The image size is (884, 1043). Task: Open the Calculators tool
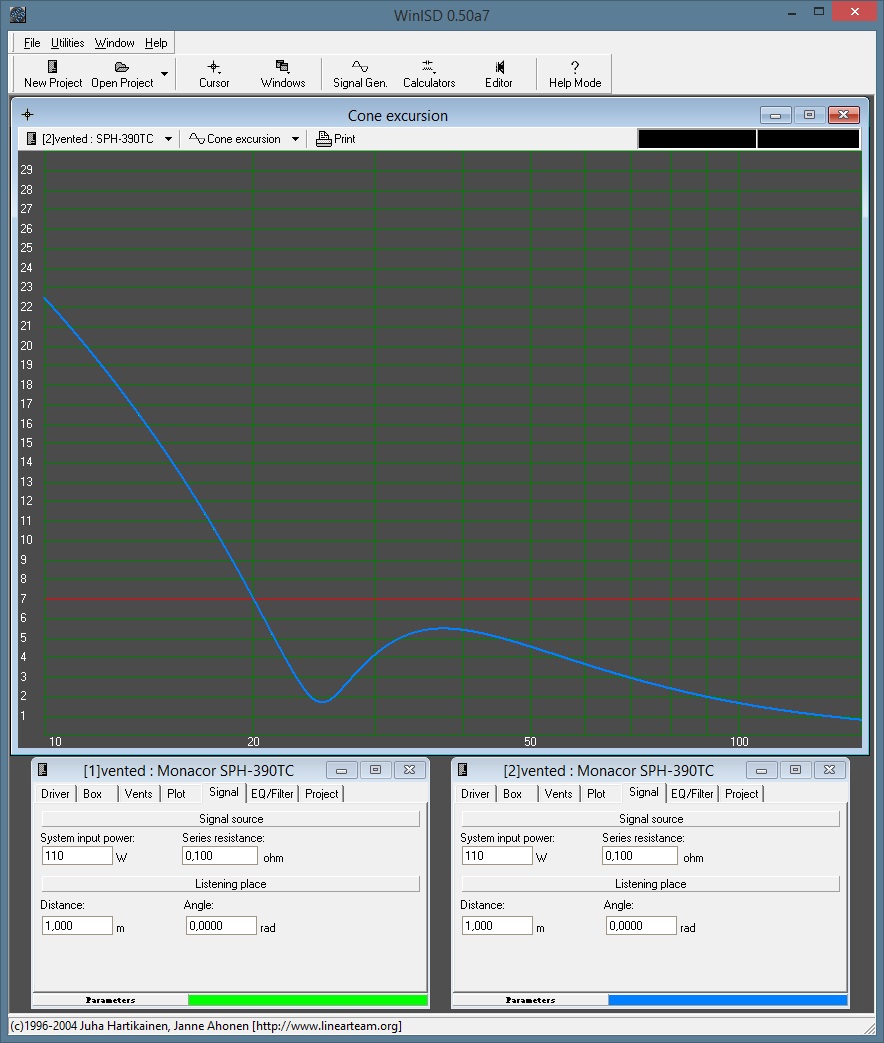[428, 67]
